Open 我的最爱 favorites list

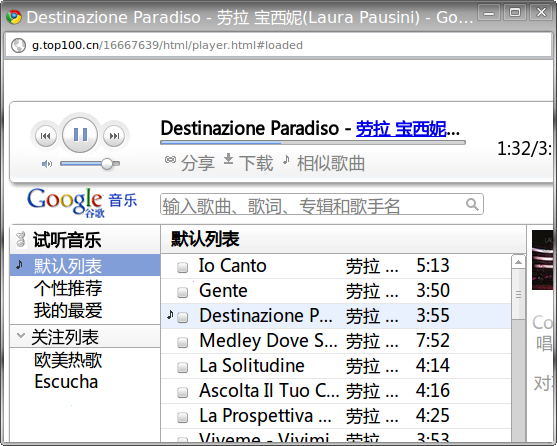tap(68, 310)
